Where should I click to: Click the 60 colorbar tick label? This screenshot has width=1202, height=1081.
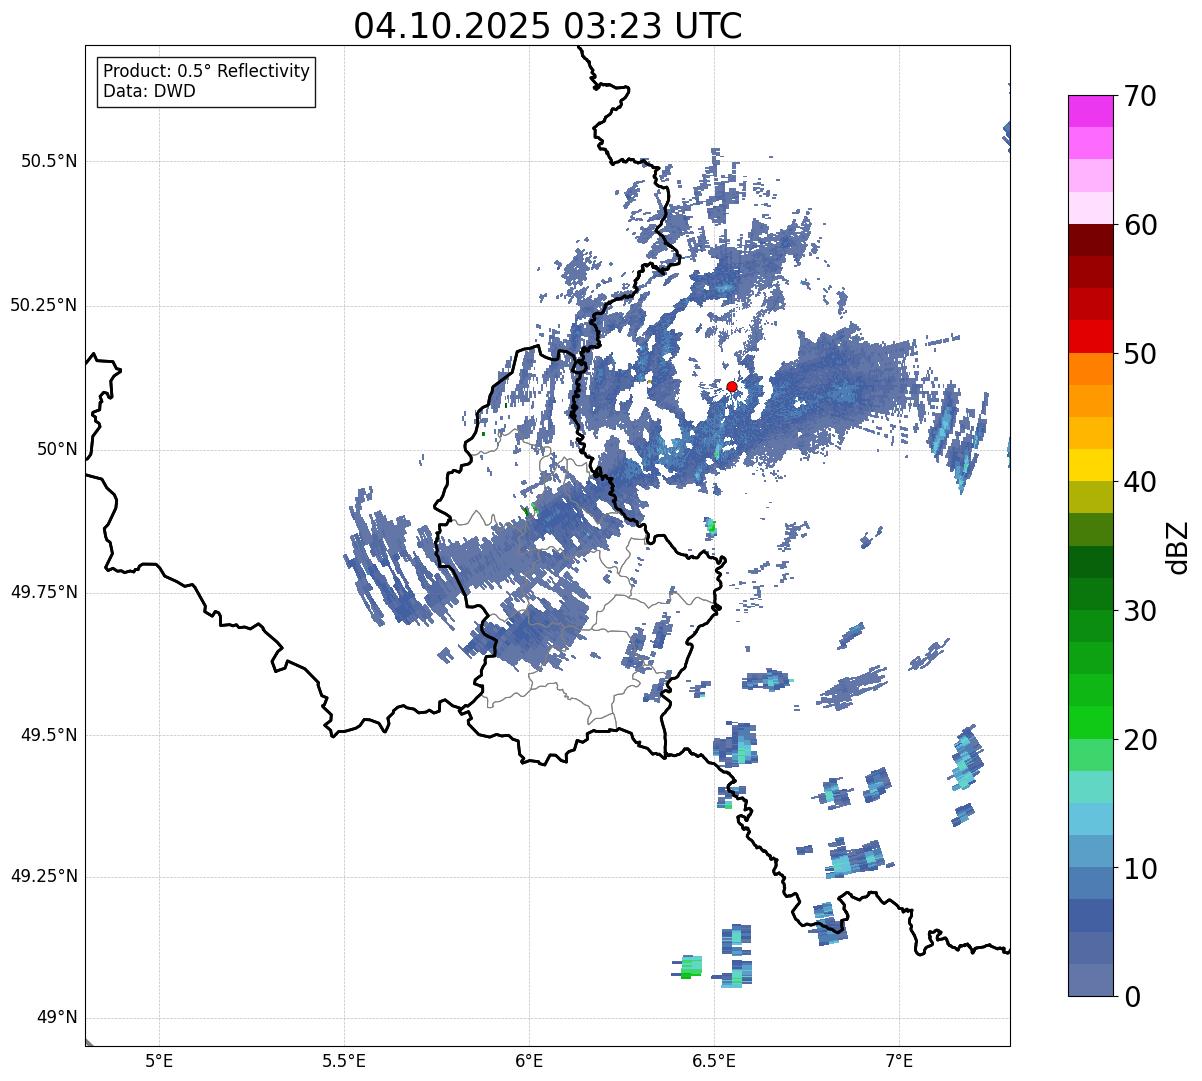tap(1140, 225)
